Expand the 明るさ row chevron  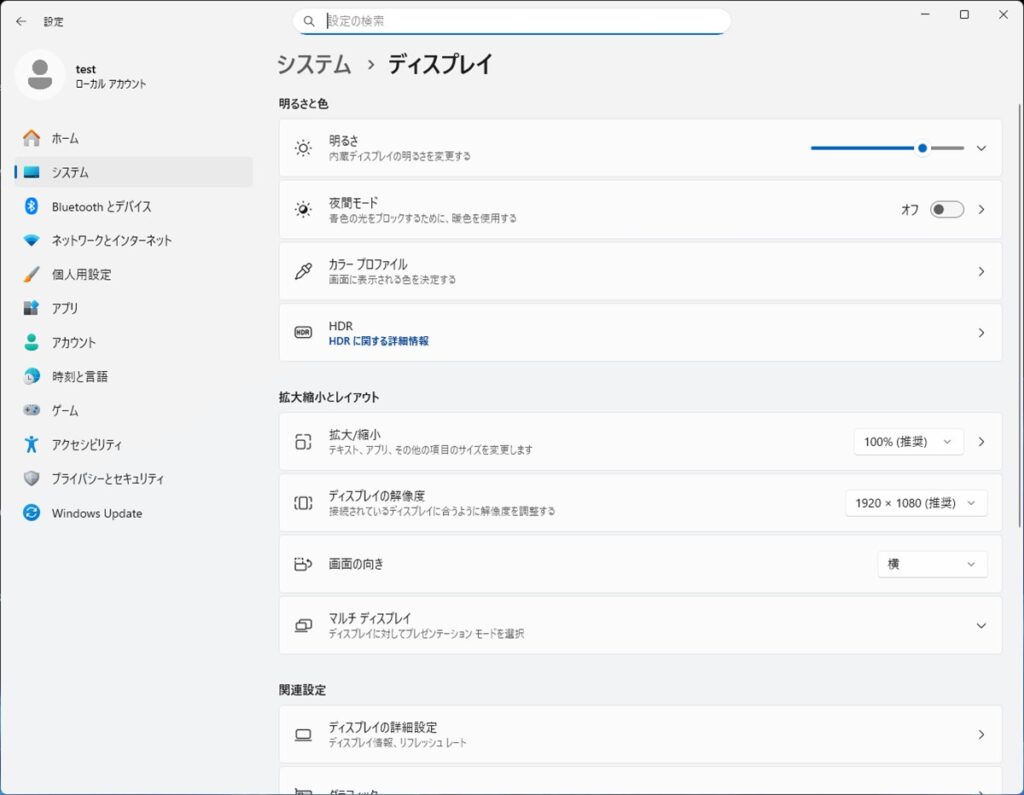coord(980,148)
